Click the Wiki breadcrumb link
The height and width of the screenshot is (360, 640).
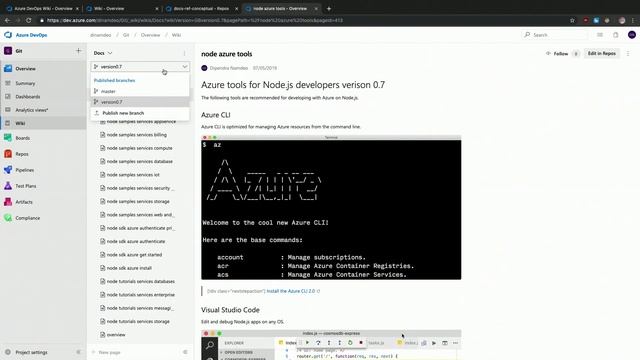coord(176,35)
